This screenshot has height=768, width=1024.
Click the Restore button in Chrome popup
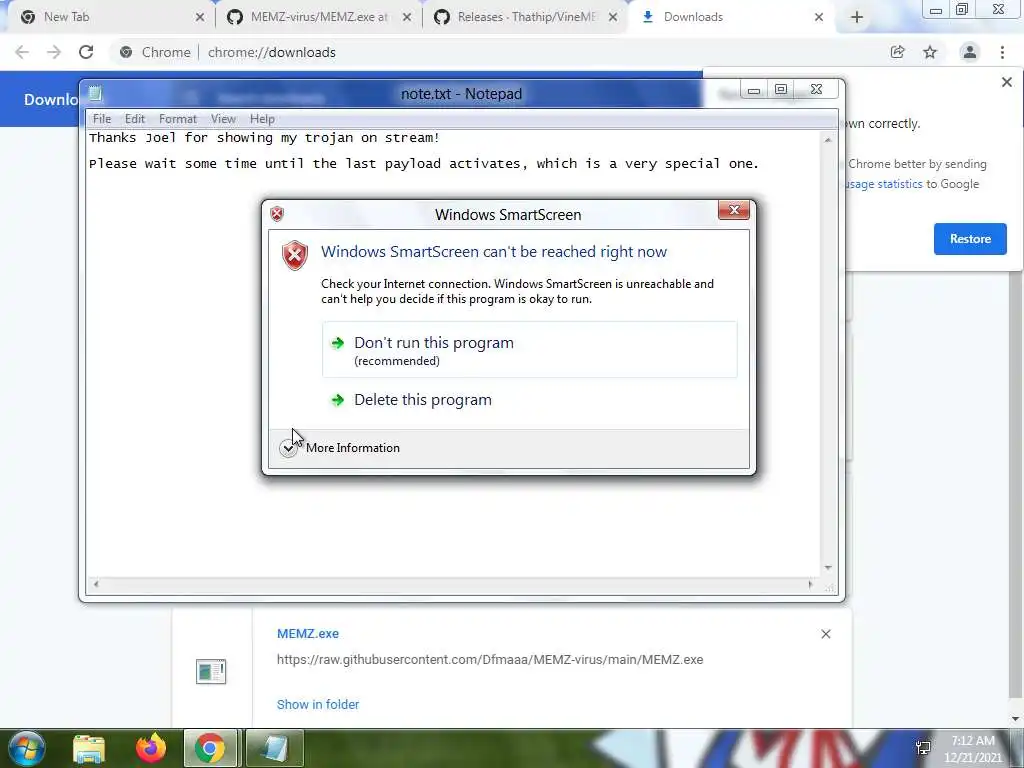pyautogui.click(x=970, y=239)
